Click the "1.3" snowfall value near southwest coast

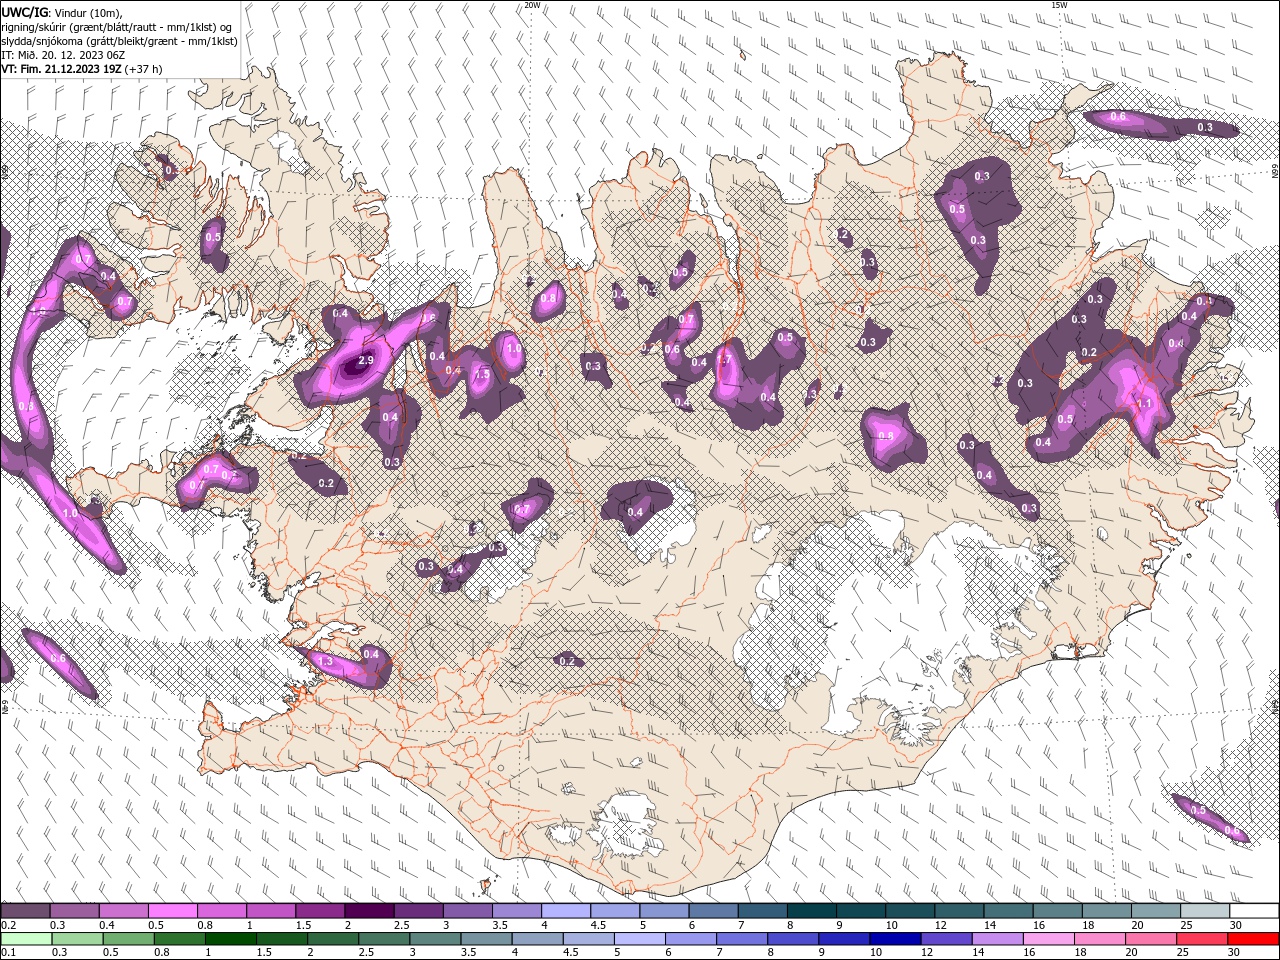click(x=325, y=661)
